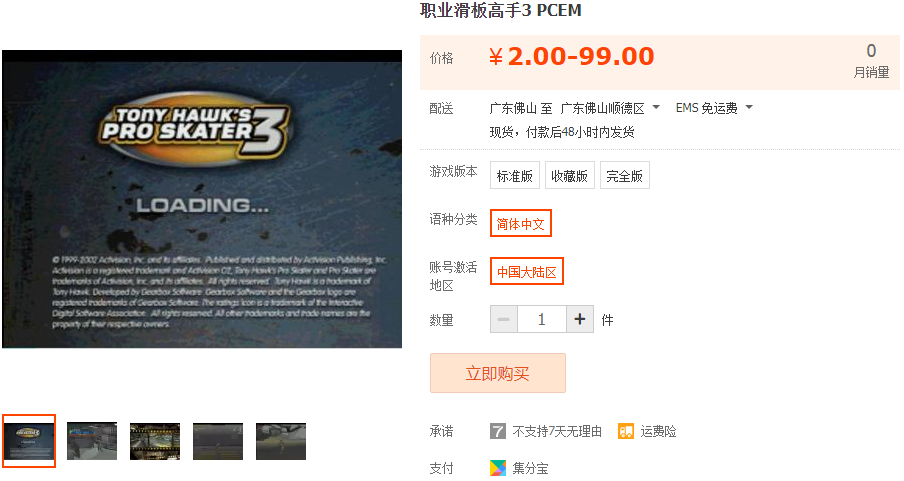Expand the EMS 免运费 shipping dropdown
The image size is (904, 481).
pyautogui.click(x=714, y=108)
